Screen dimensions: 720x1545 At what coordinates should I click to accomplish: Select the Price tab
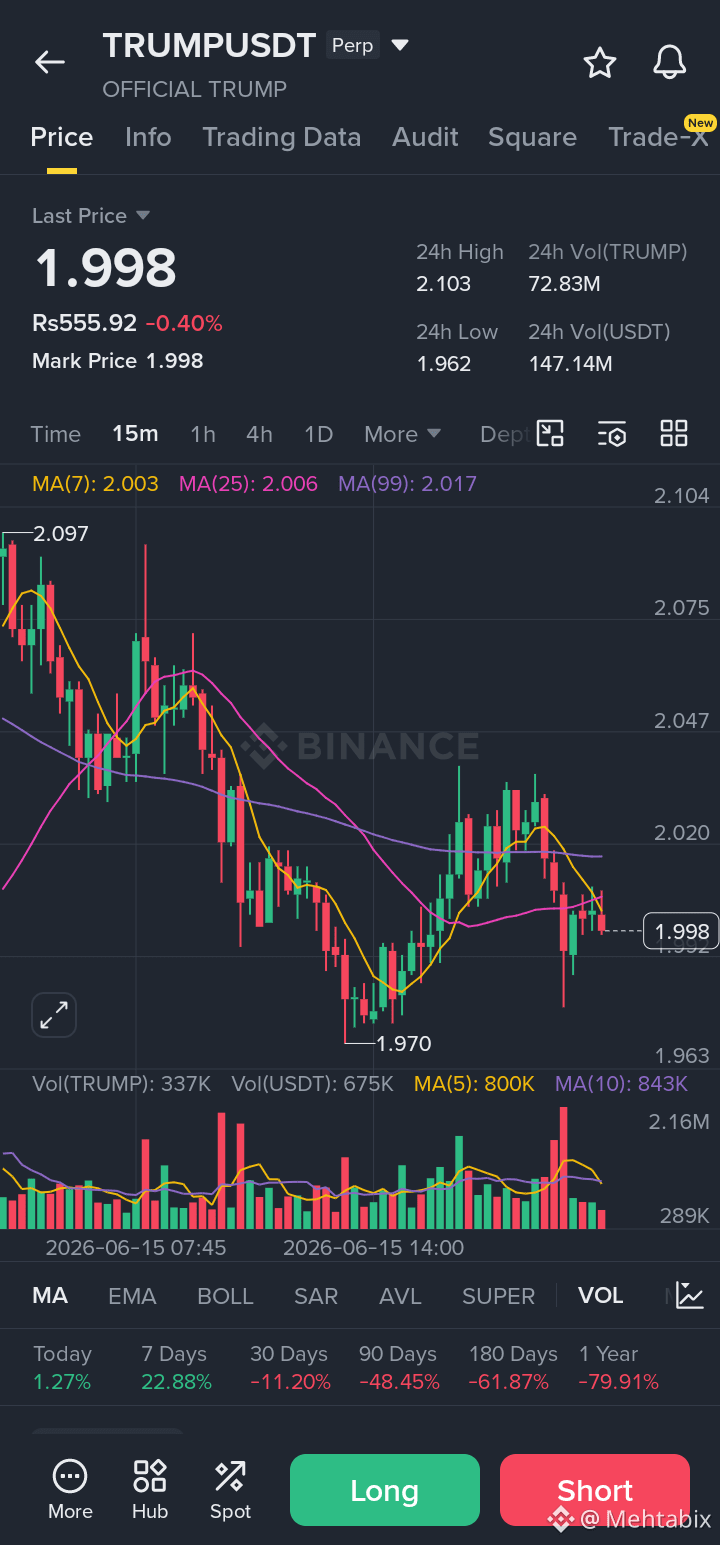pos(62,137)
